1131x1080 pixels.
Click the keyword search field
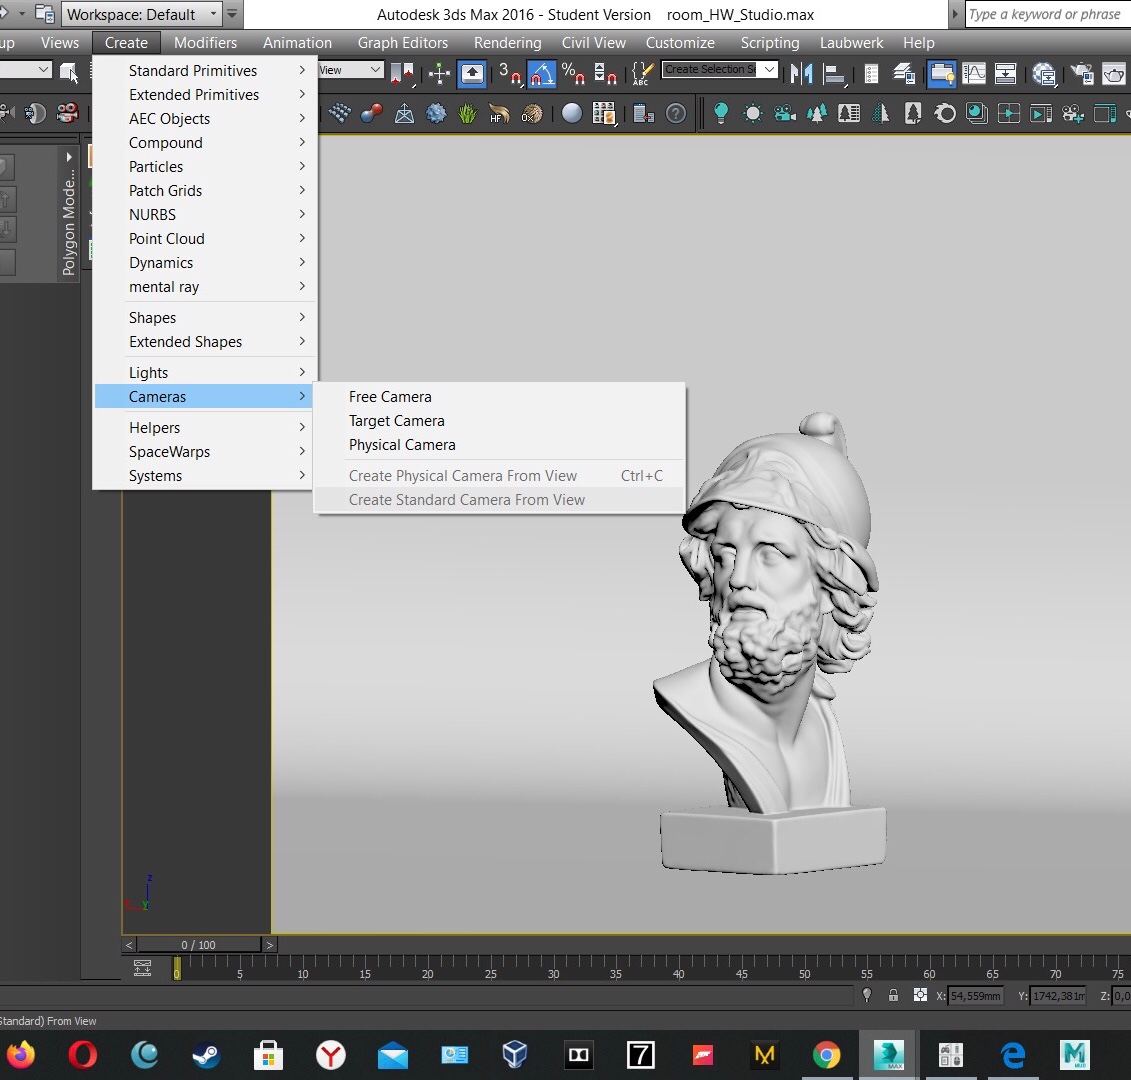click(1047, 14)
